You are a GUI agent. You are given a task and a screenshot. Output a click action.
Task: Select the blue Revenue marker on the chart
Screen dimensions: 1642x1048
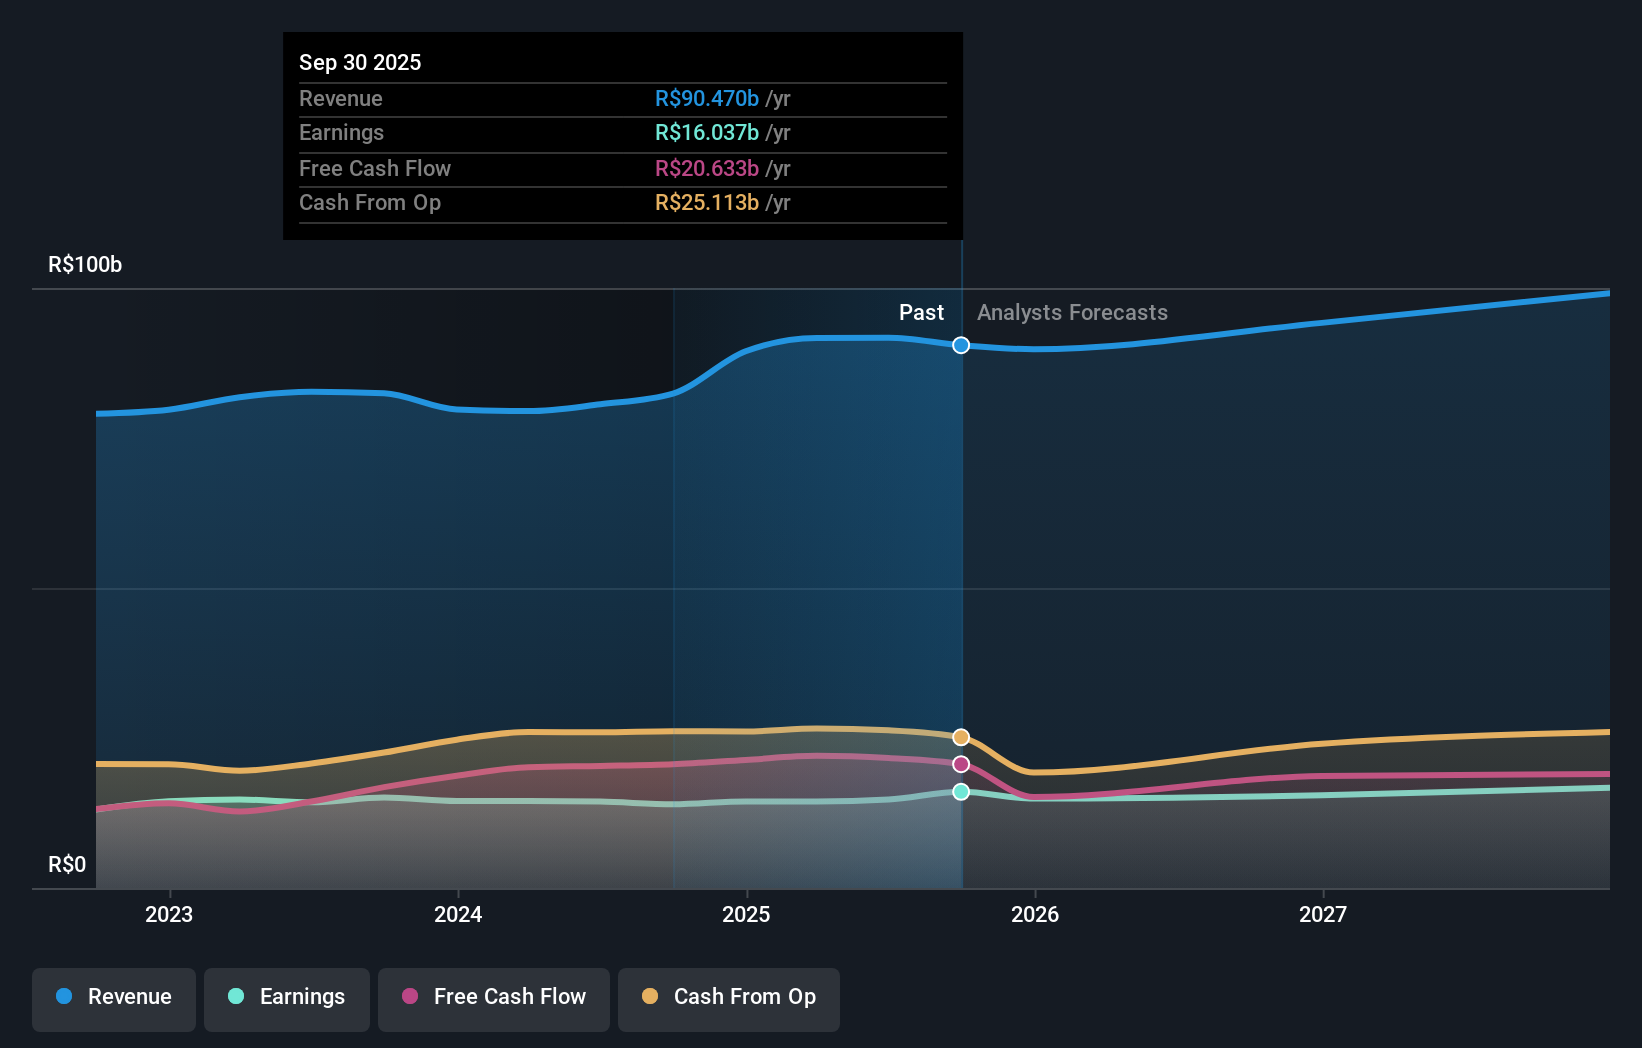[x=961, y=345]
